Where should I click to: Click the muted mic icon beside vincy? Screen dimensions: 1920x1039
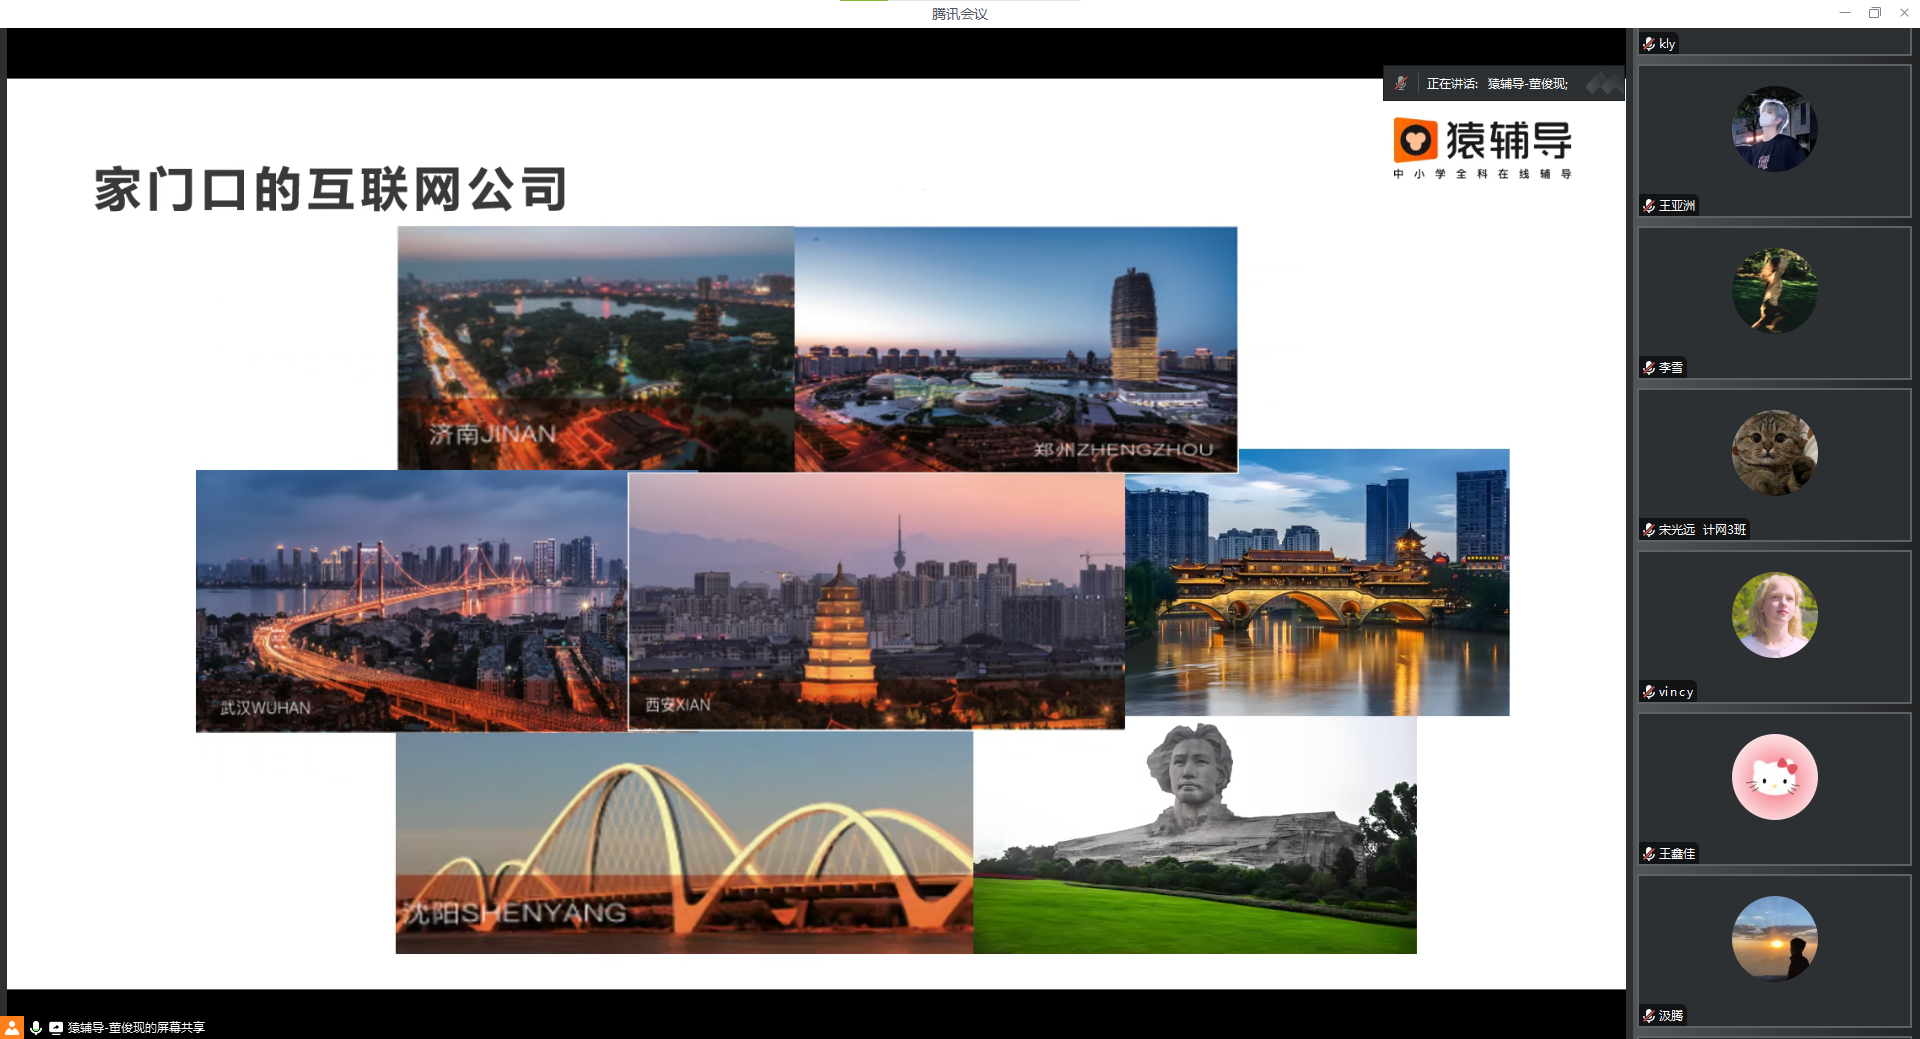click(x=1649, y=692)
